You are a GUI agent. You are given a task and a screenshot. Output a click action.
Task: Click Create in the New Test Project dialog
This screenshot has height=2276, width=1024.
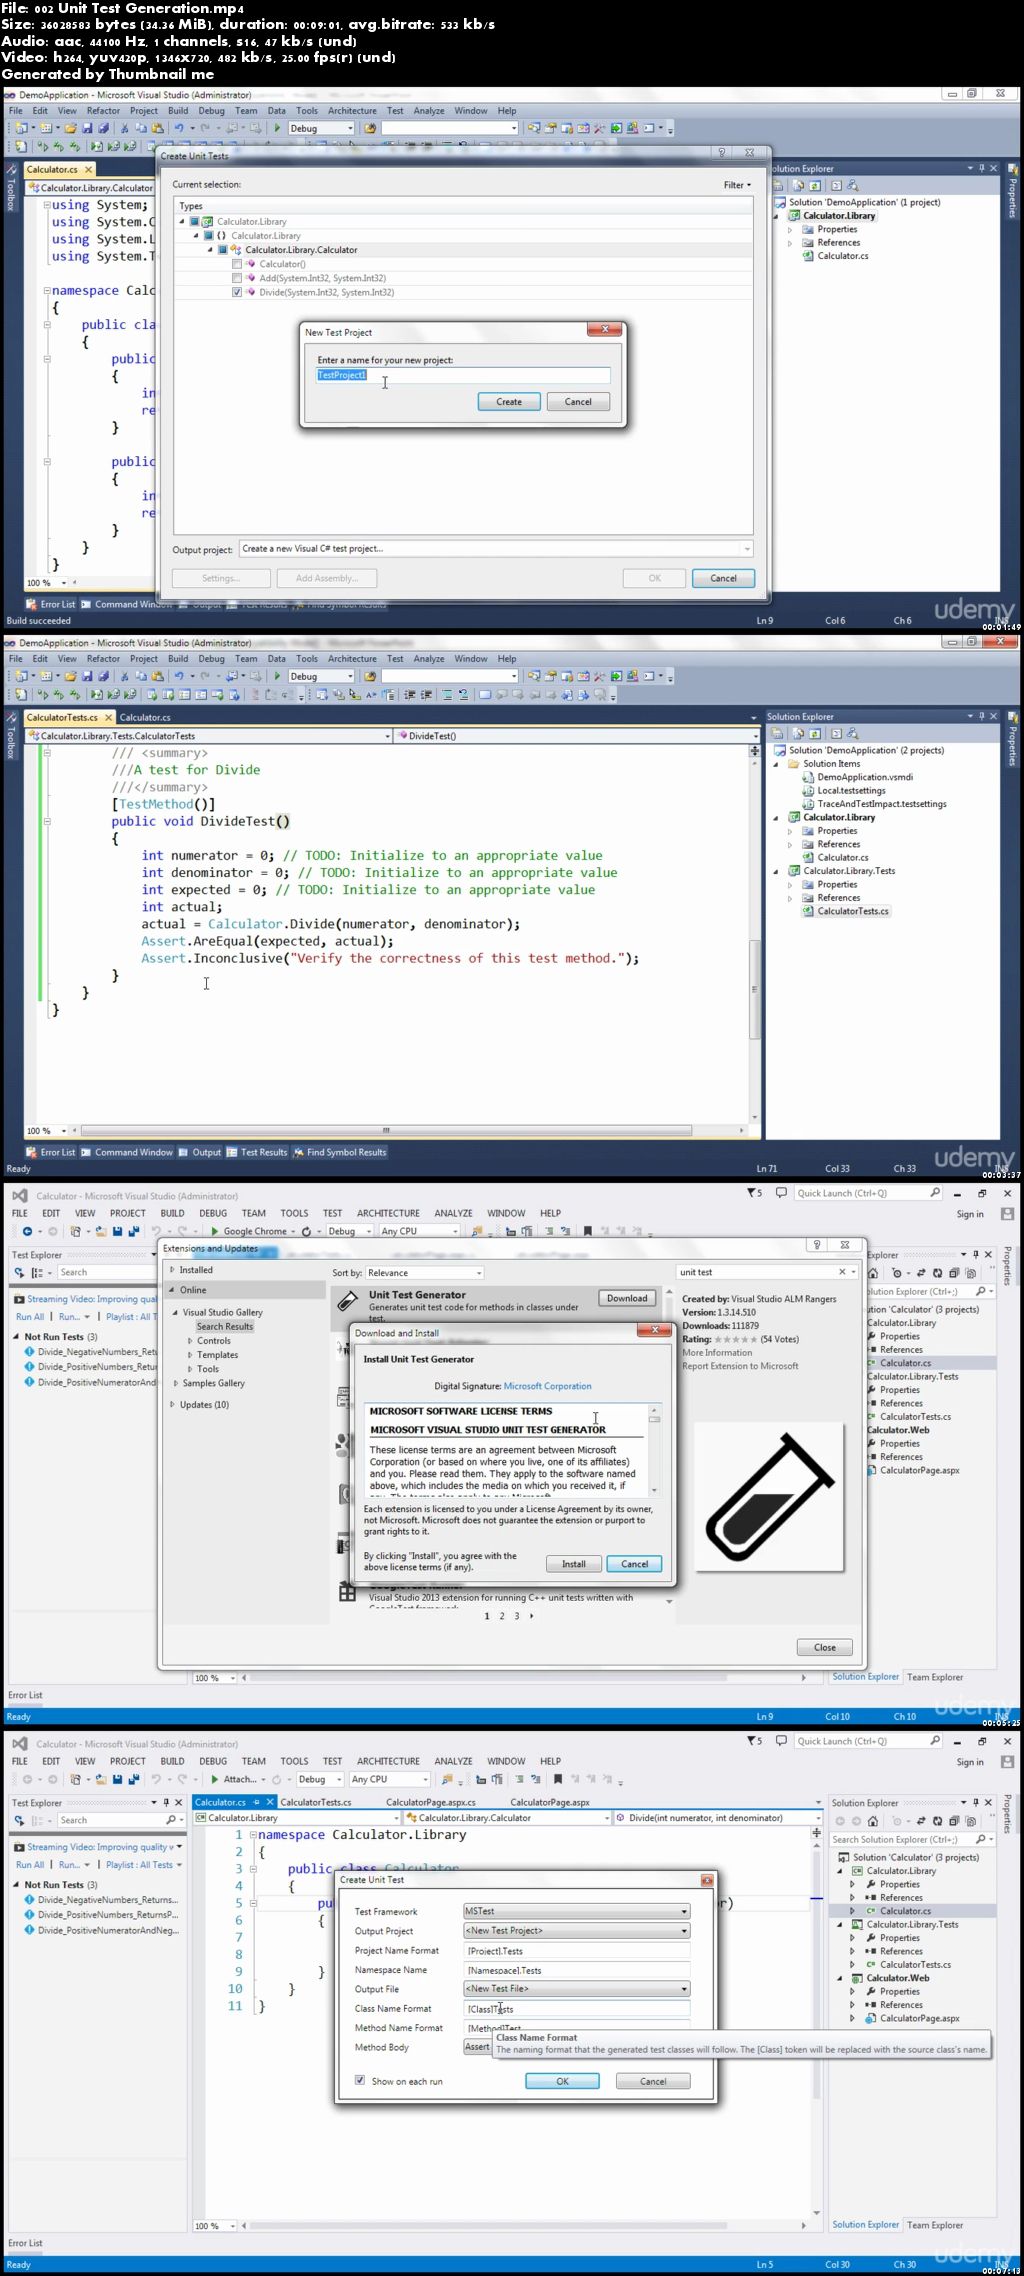click(x=509, y=401)
